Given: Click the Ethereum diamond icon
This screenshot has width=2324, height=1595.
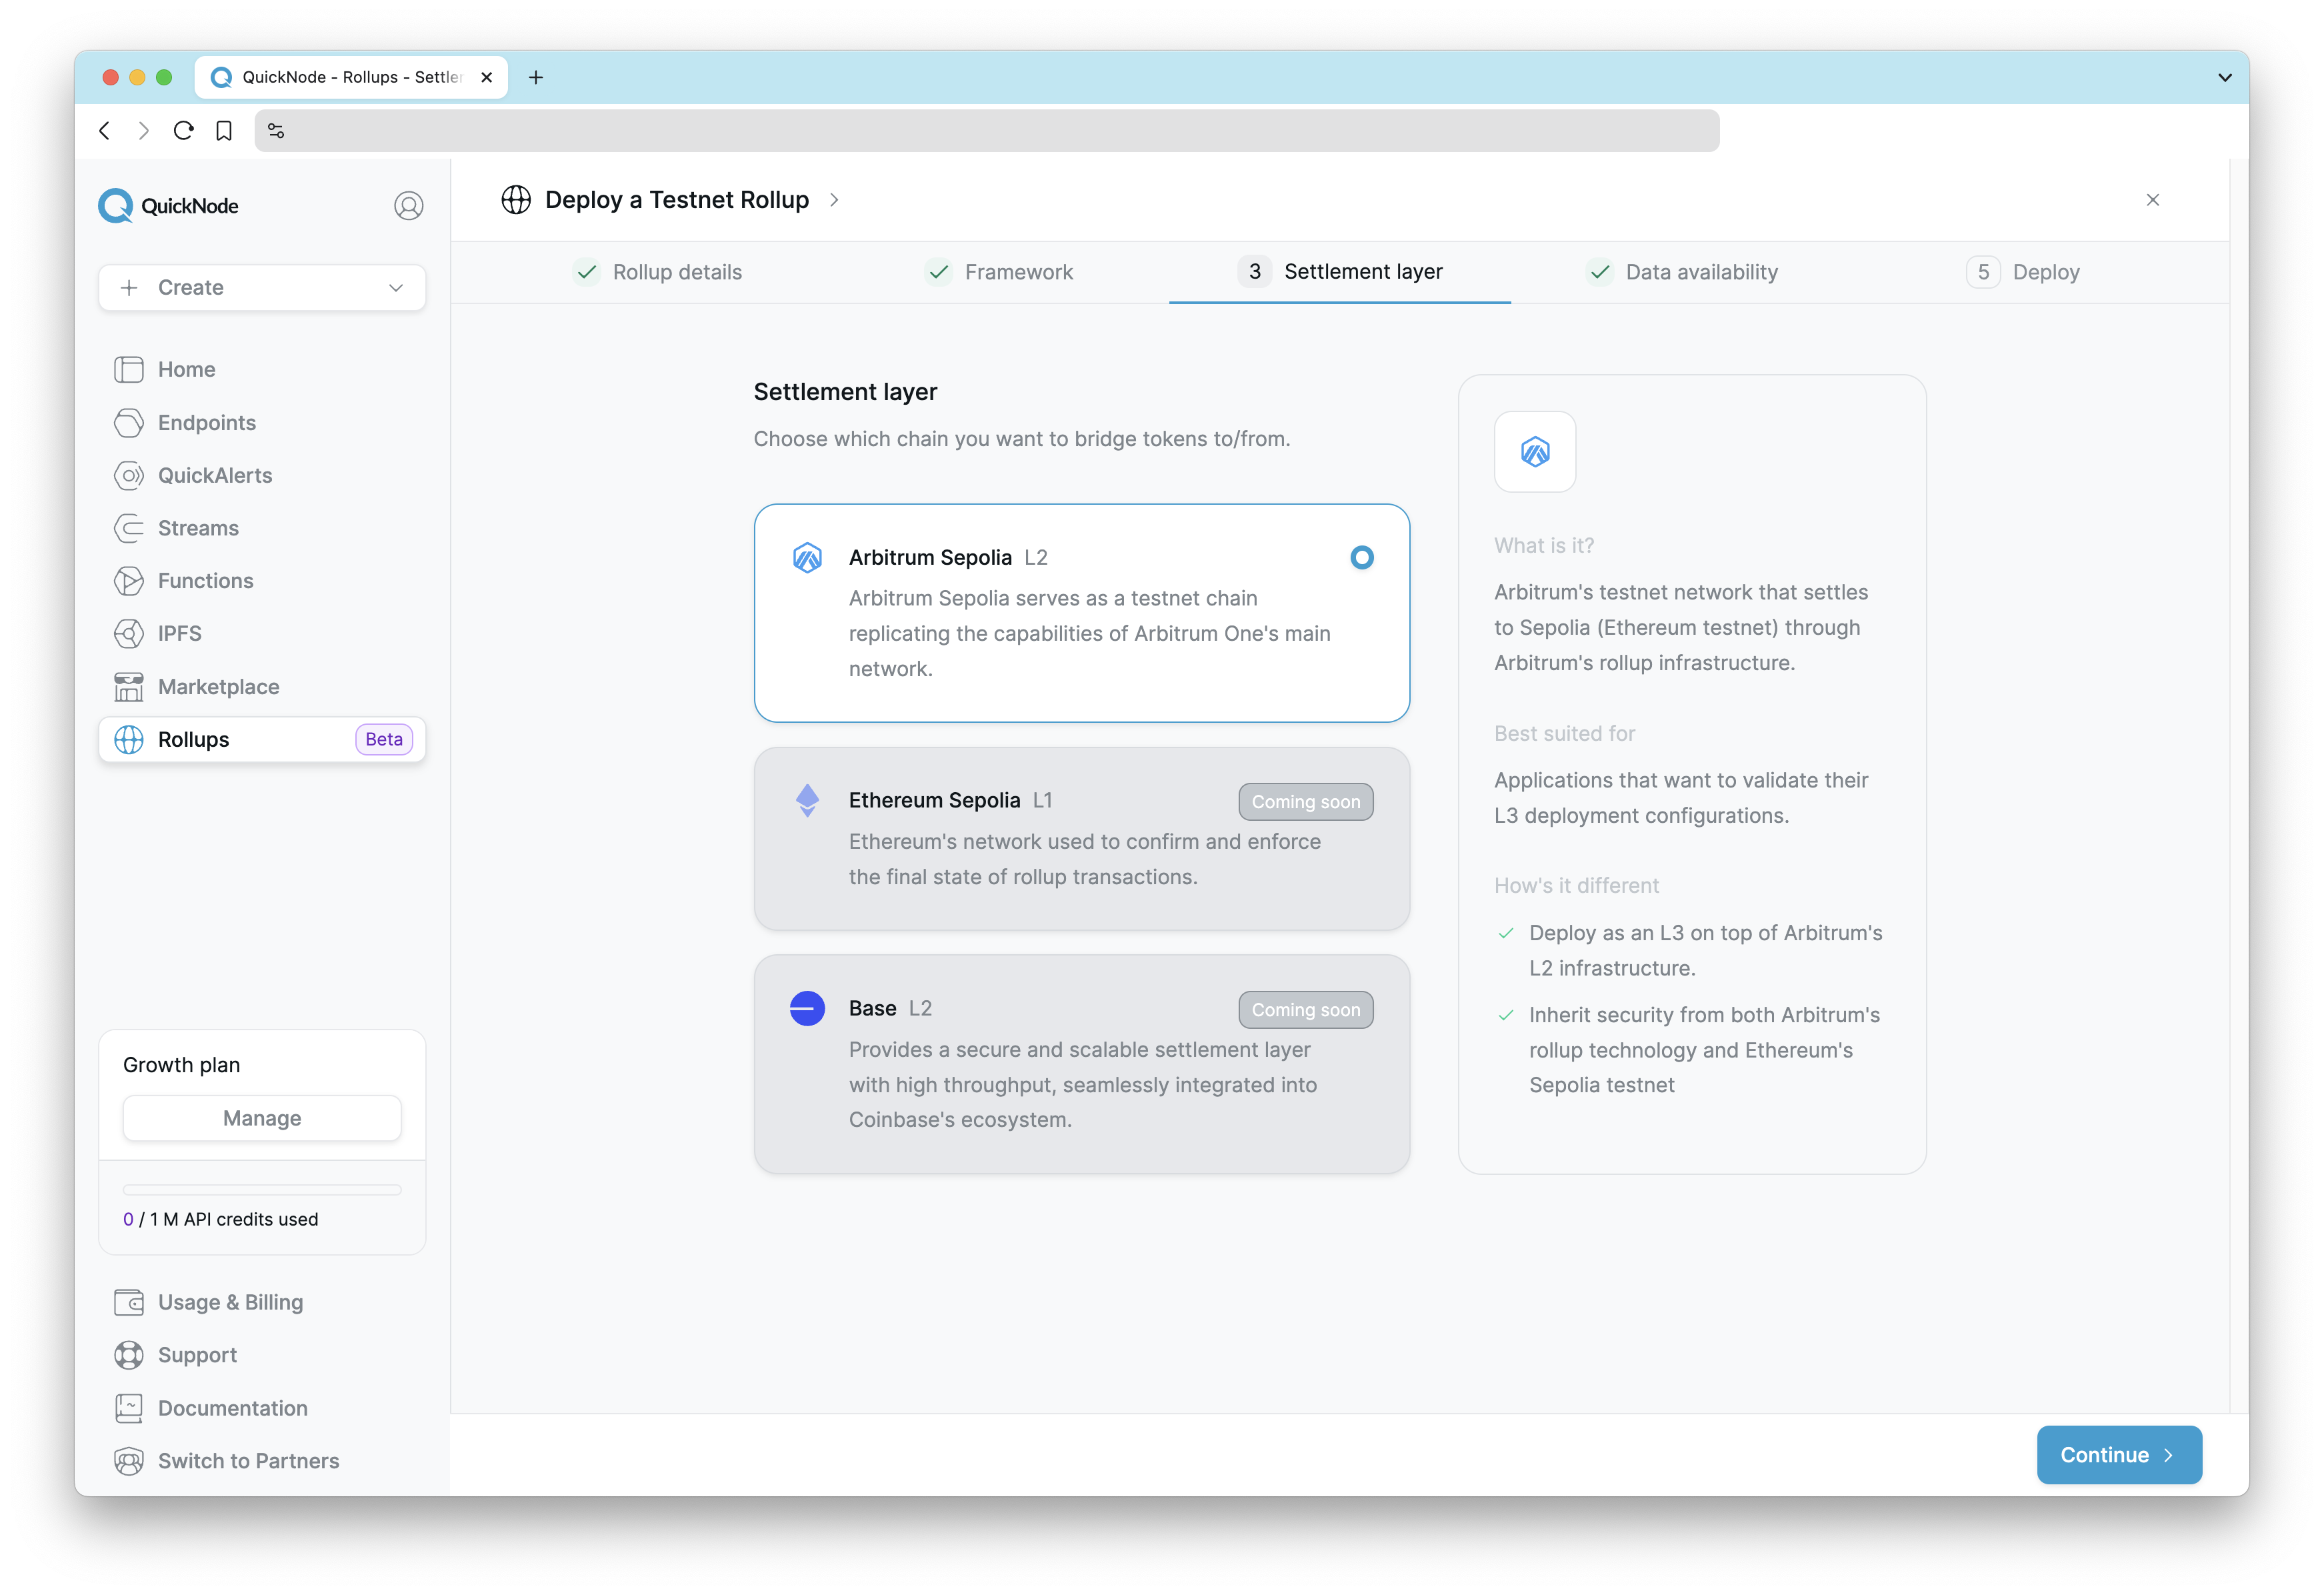Looking at the screenshot, I should click(x=807, y=800).
